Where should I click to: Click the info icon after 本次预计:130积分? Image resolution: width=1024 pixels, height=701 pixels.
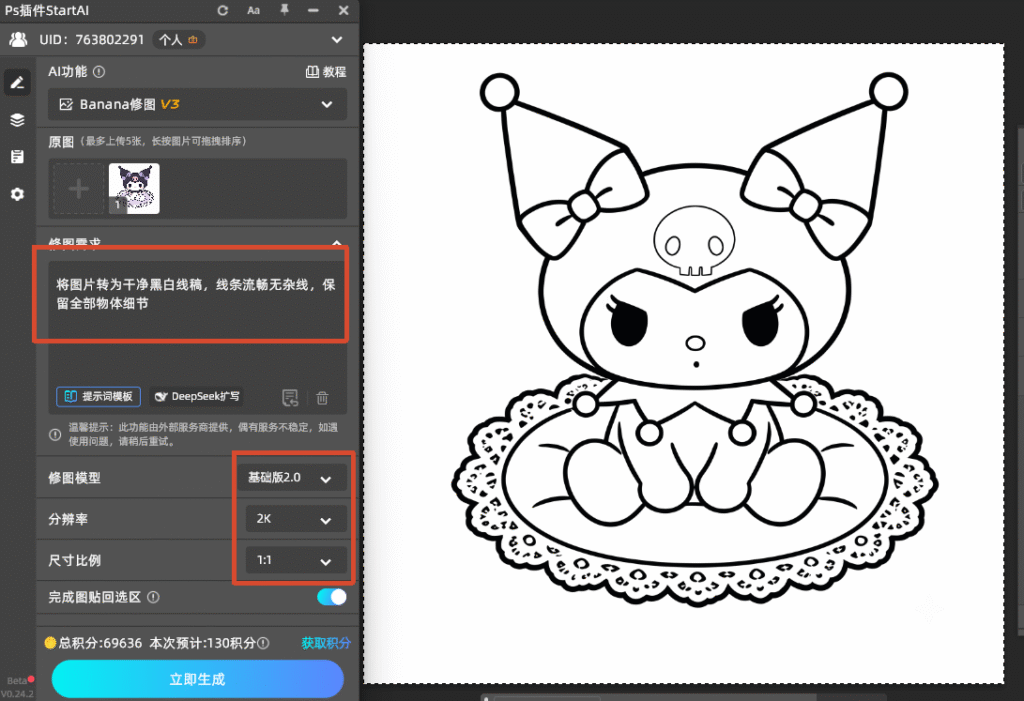pos(263,644)
